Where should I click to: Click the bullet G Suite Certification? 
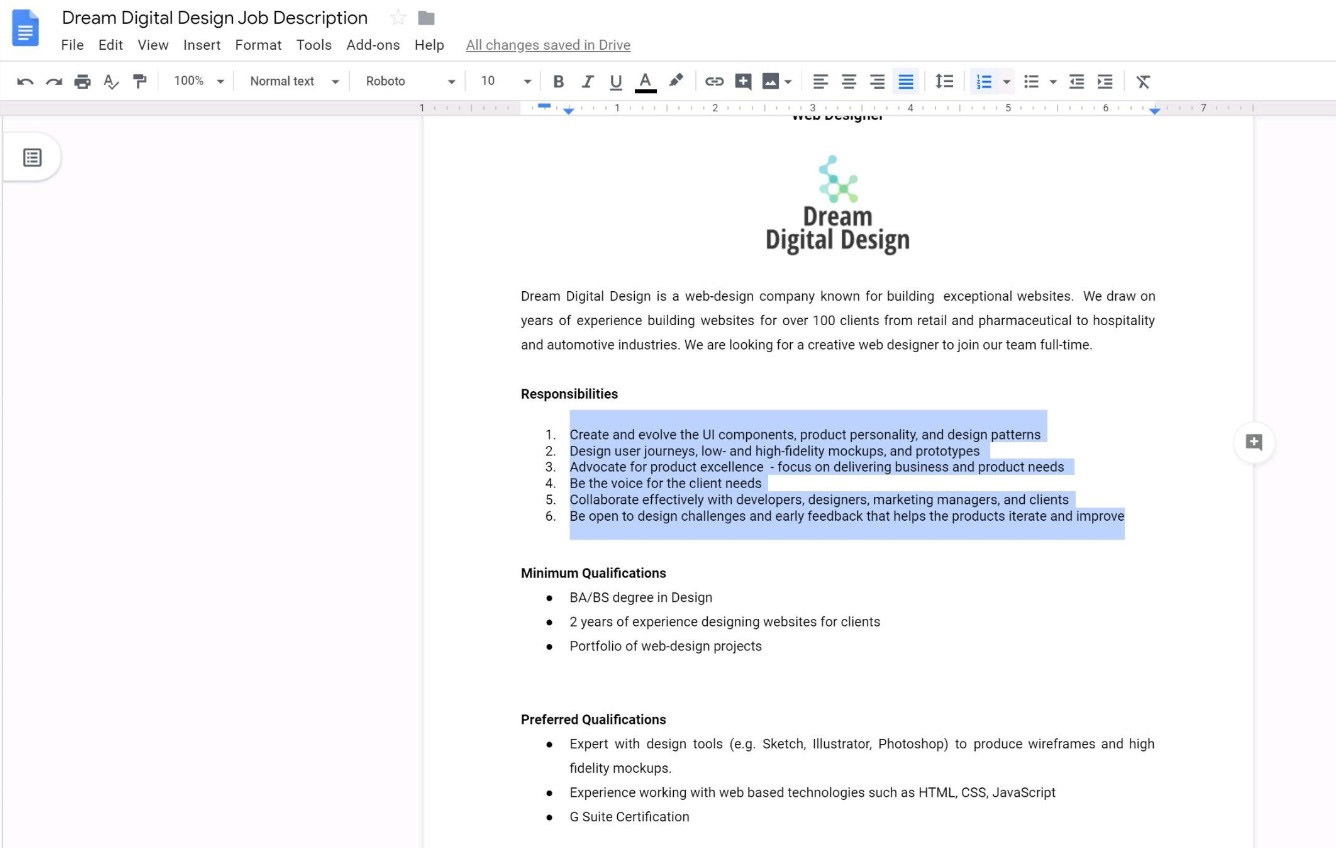(629, 817)
